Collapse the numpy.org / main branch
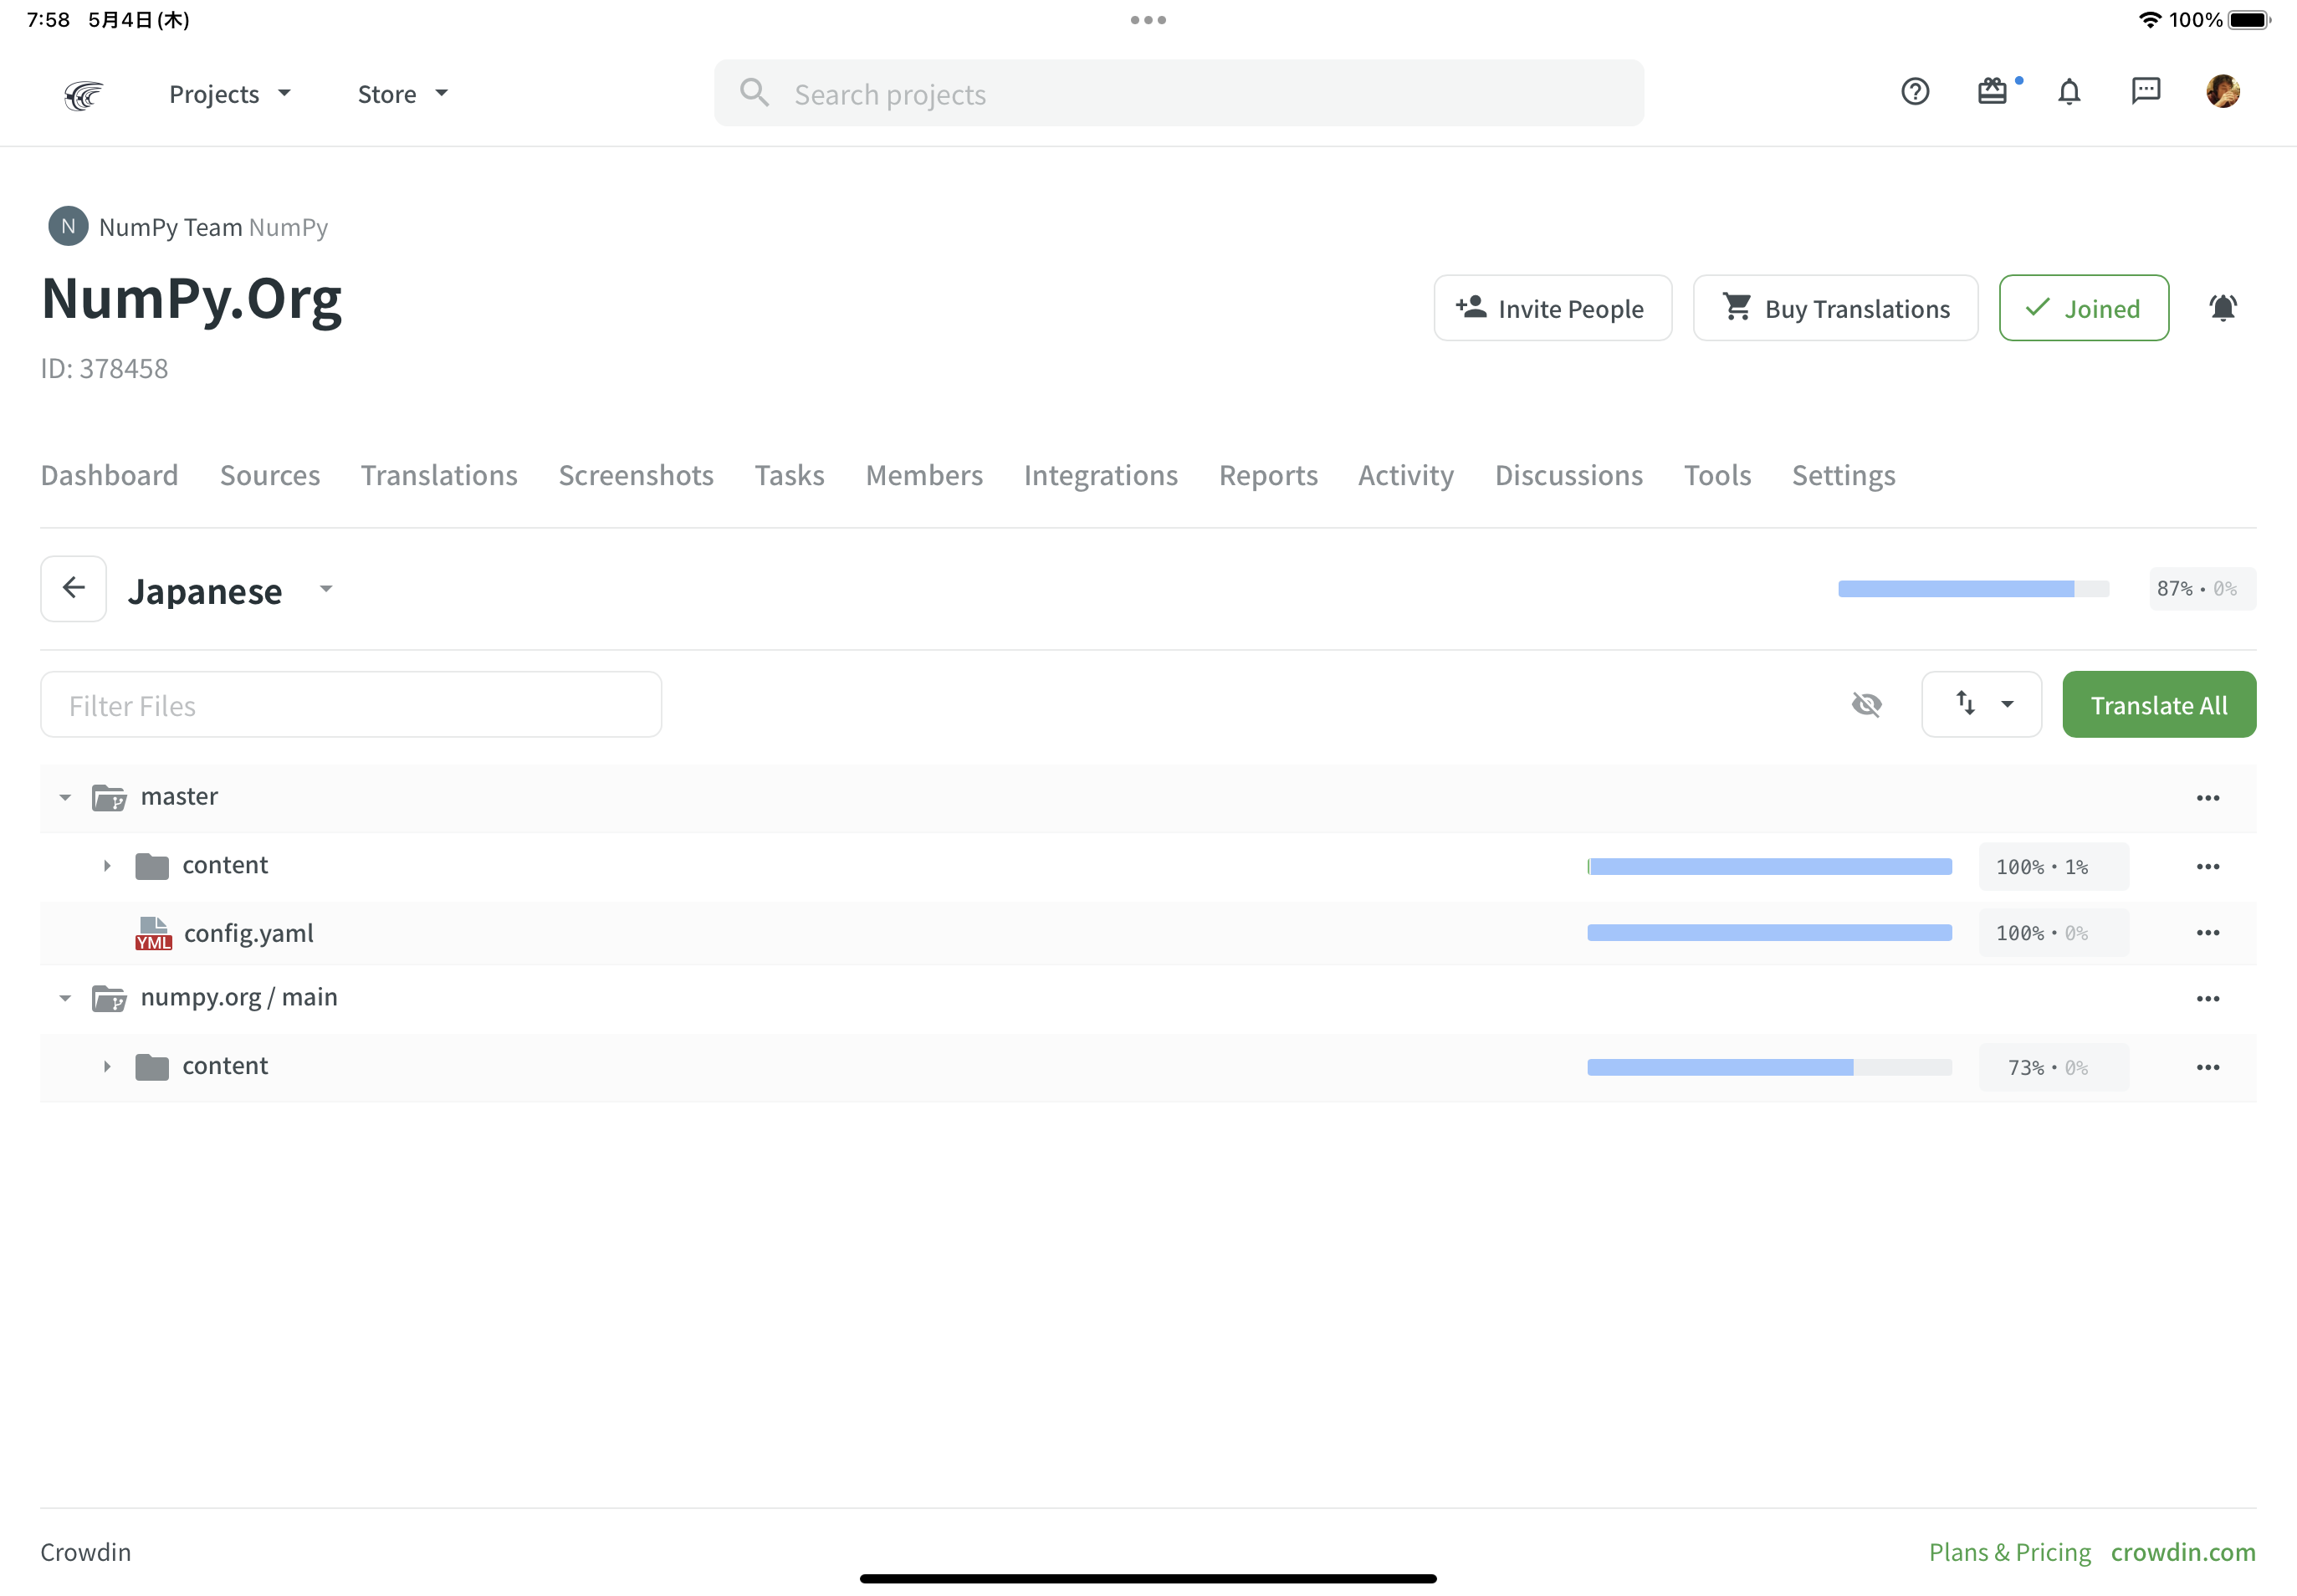 (65, 998)
